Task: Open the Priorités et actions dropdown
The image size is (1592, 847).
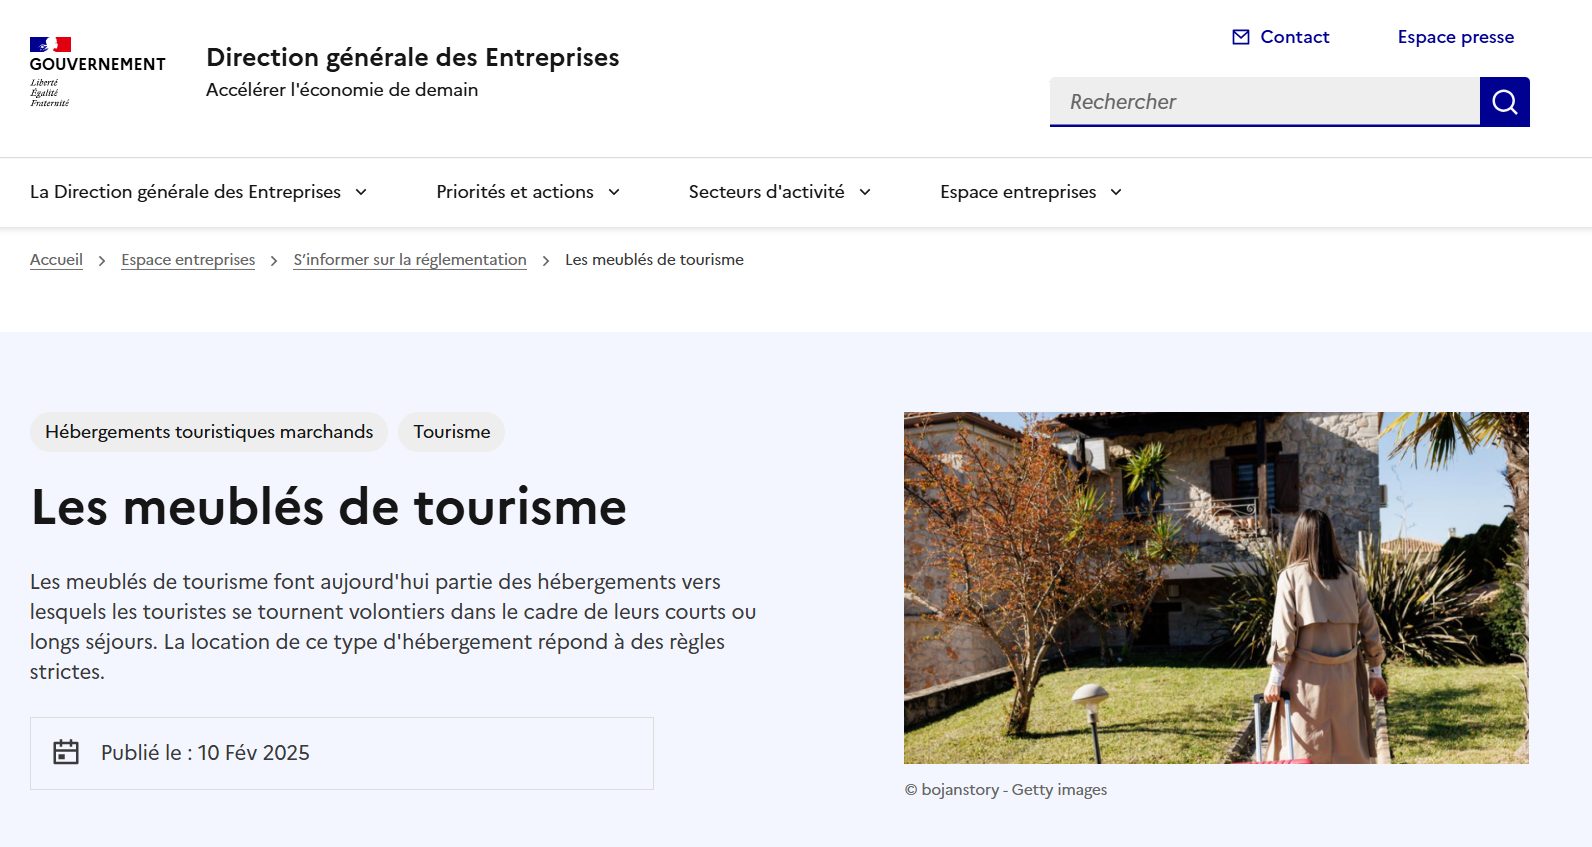Action: point(527,192)
